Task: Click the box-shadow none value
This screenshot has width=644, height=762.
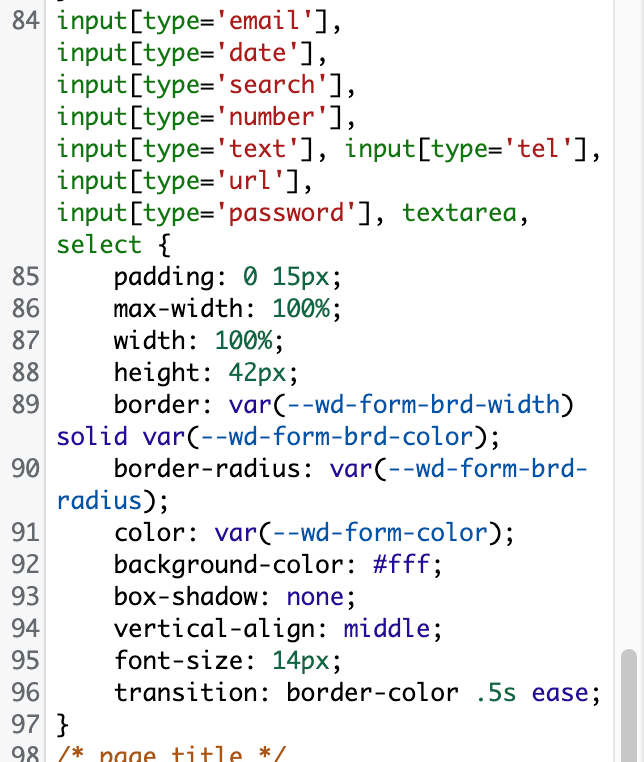Action: coord(313,597)
